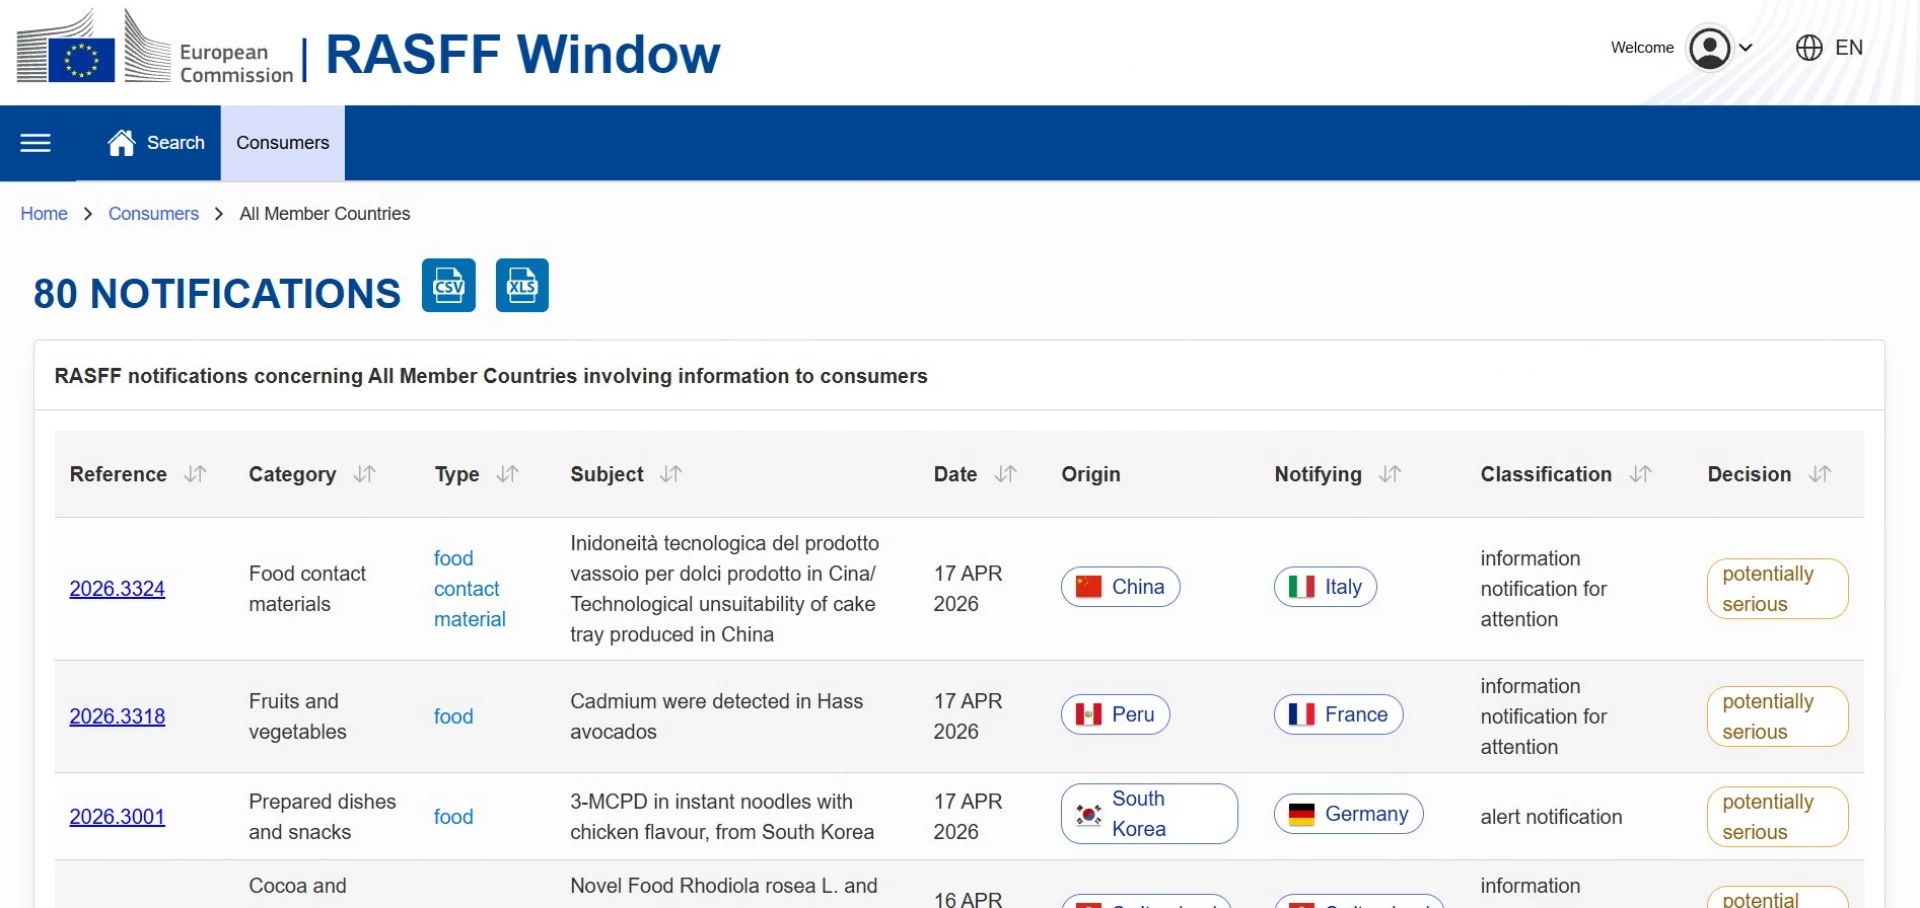The image size is (1920, 908).
Task: Sort table by Reference column
Action: click(x=196, y=474)
